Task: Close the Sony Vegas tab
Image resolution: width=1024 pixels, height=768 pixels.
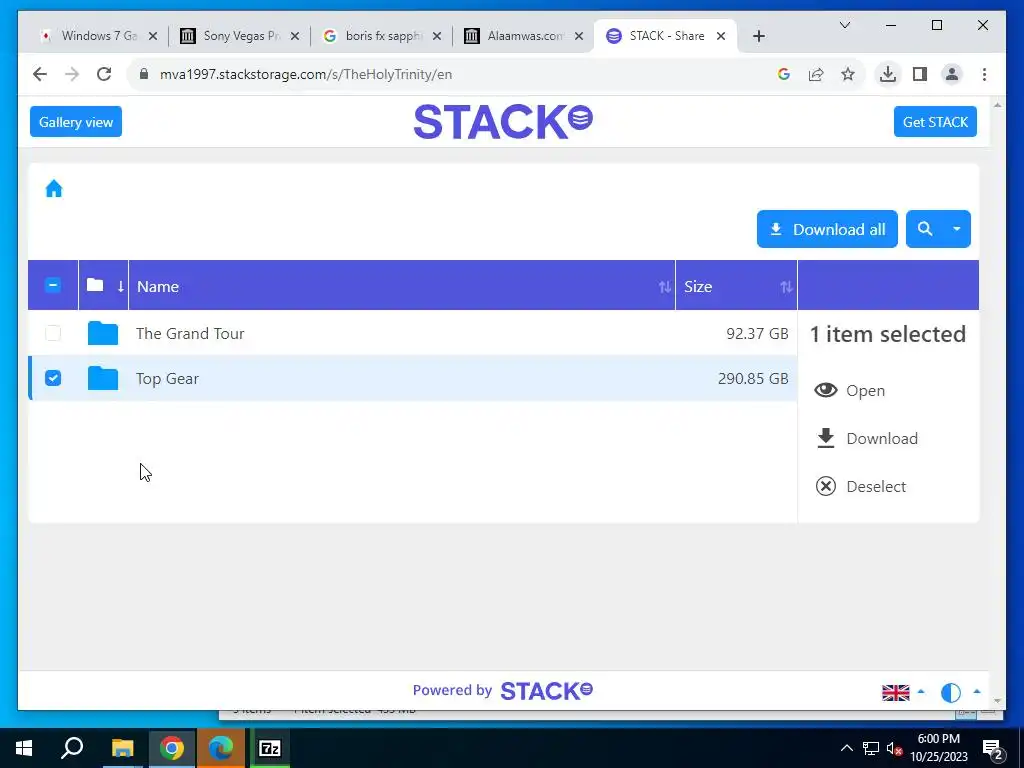Action: click(x=295, y=36)
